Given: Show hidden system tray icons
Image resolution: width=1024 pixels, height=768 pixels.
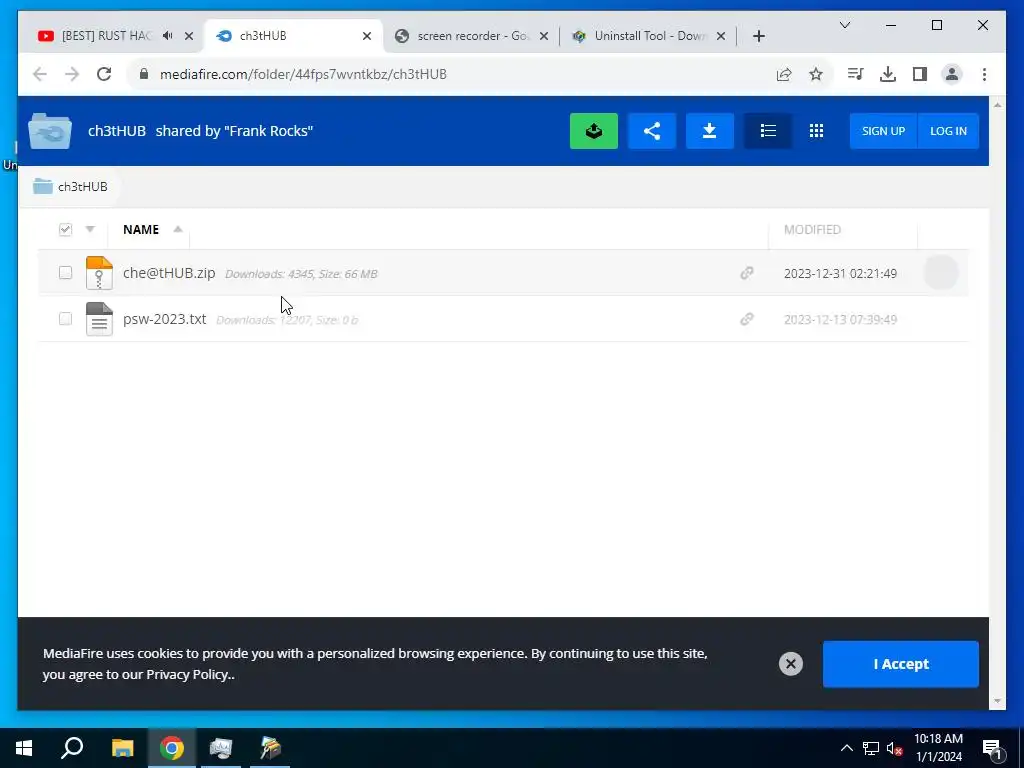Looking at the screenshot, I should click(846, 748).
